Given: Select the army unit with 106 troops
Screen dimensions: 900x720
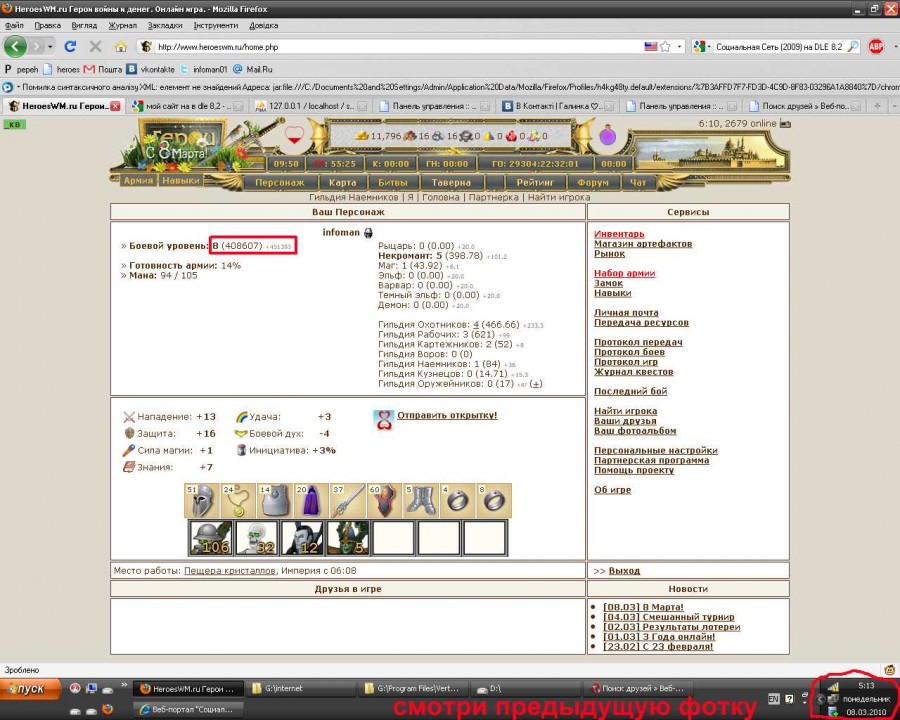Looking at the screenshot, I should (211, 538).
